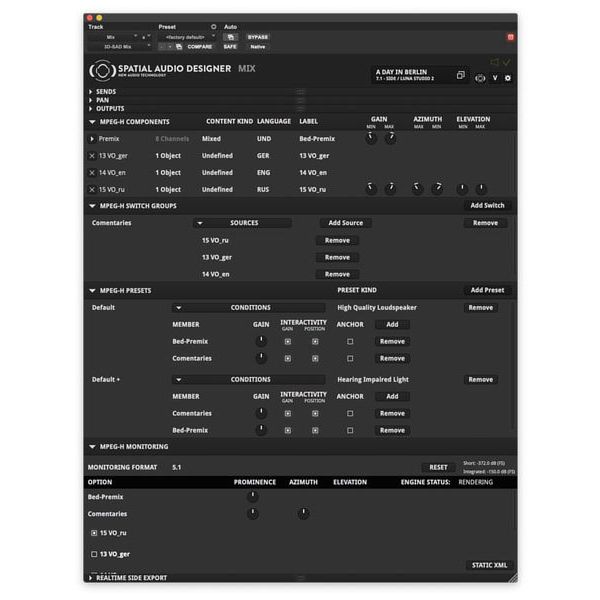Check 13 VO_ger monitoring option
This screenshot has width=600, height=600.
94,554
